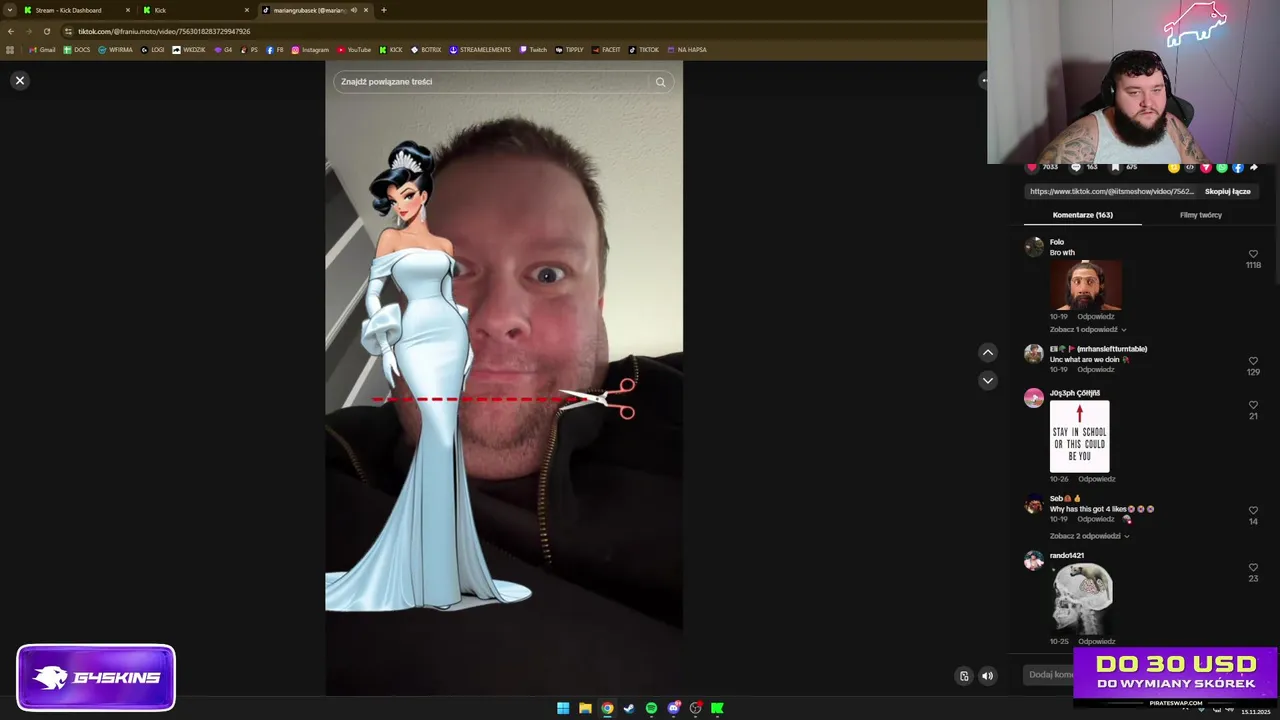
Task: Switch to Komentarze (163) tab
Action: point(1082,215)
